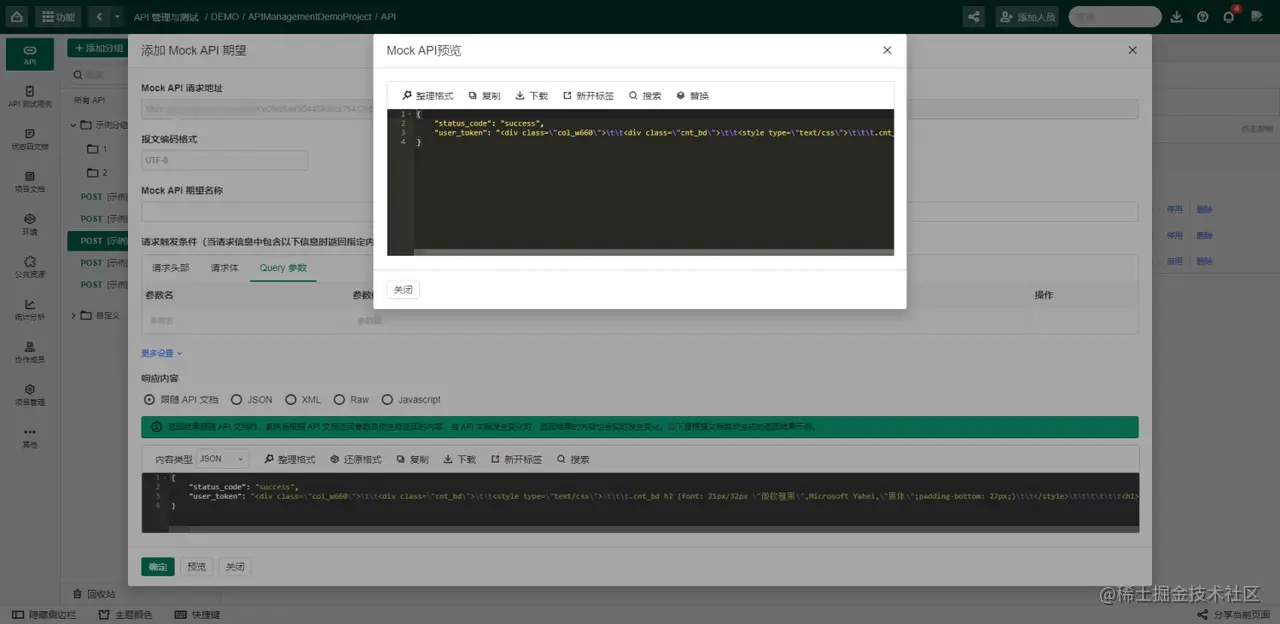Viewport: 1280px width, 624px height.
Task: Open the 功能 apps grid menu
Action: 59,16
